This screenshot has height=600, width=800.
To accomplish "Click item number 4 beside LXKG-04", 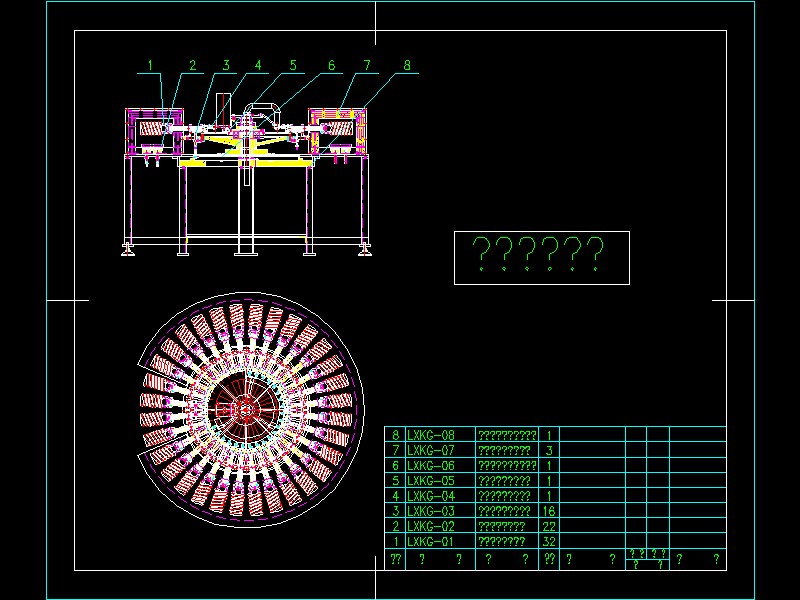I will [x=395, y=496].
